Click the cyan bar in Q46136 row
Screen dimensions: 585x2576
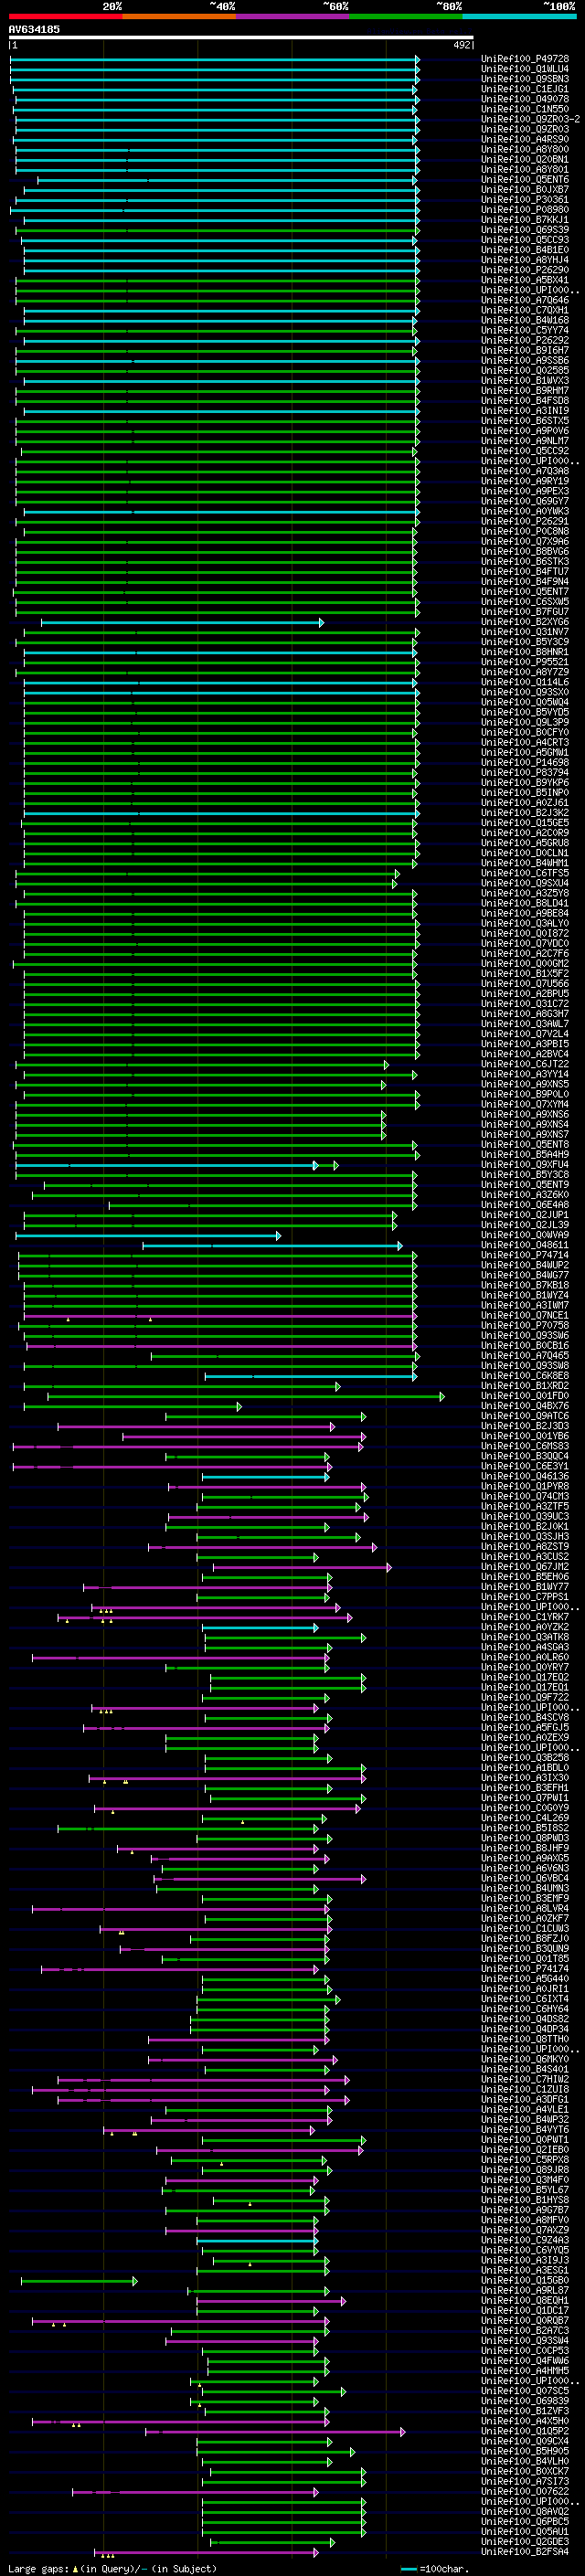pyautogui.click(x=265, y=1476)
